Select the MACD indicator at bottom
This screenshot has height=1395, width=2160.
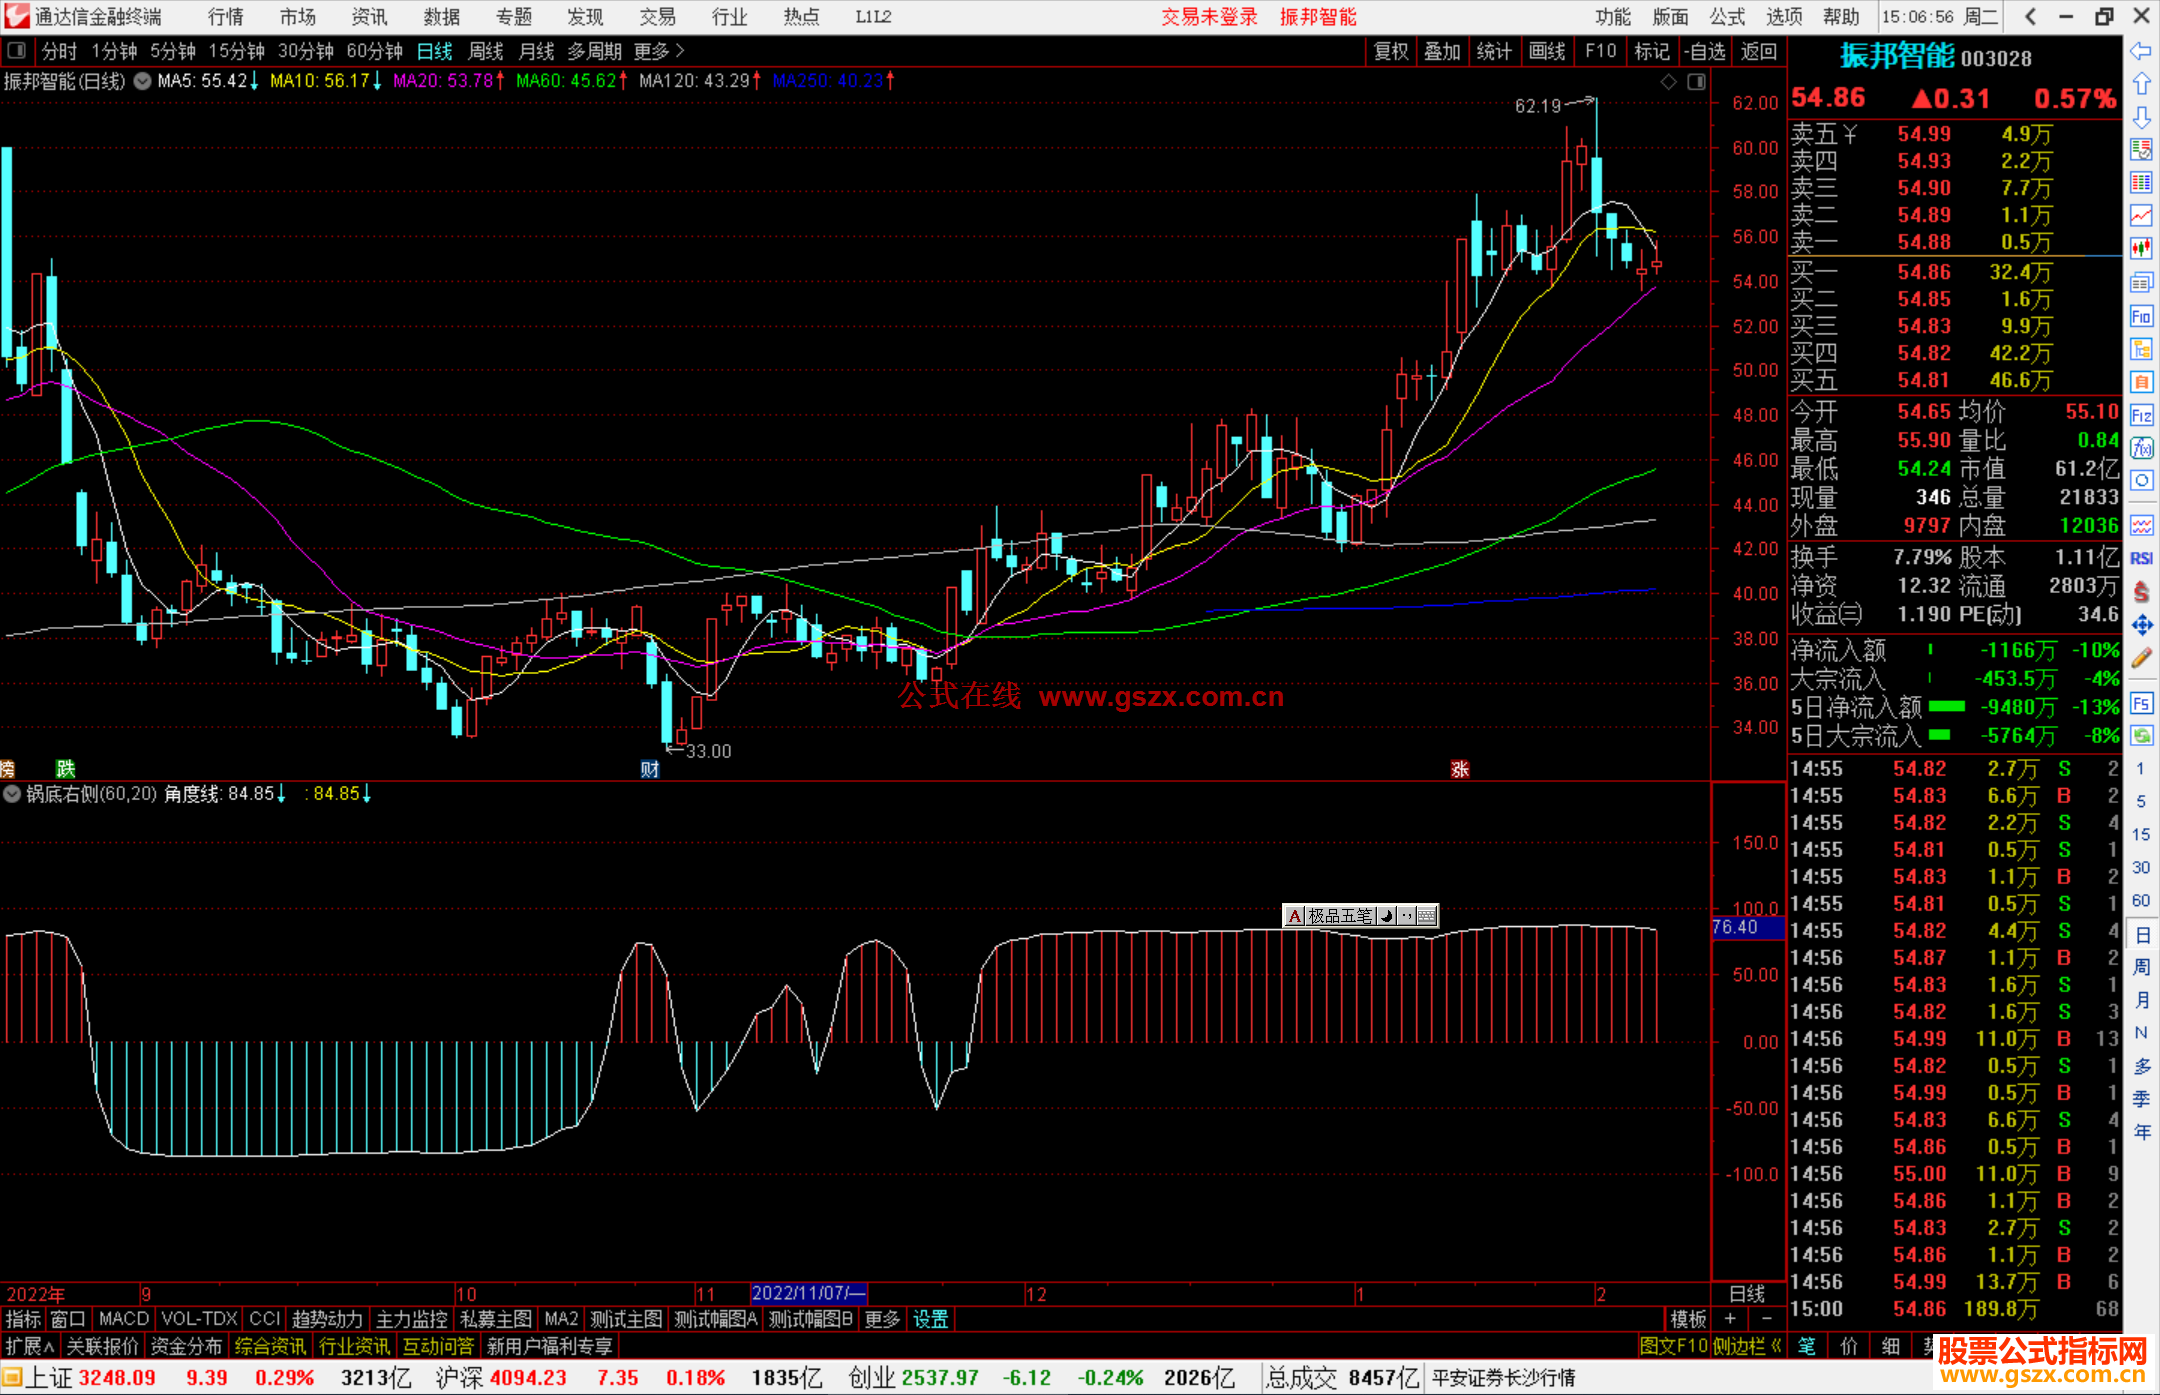(123, 1319)
